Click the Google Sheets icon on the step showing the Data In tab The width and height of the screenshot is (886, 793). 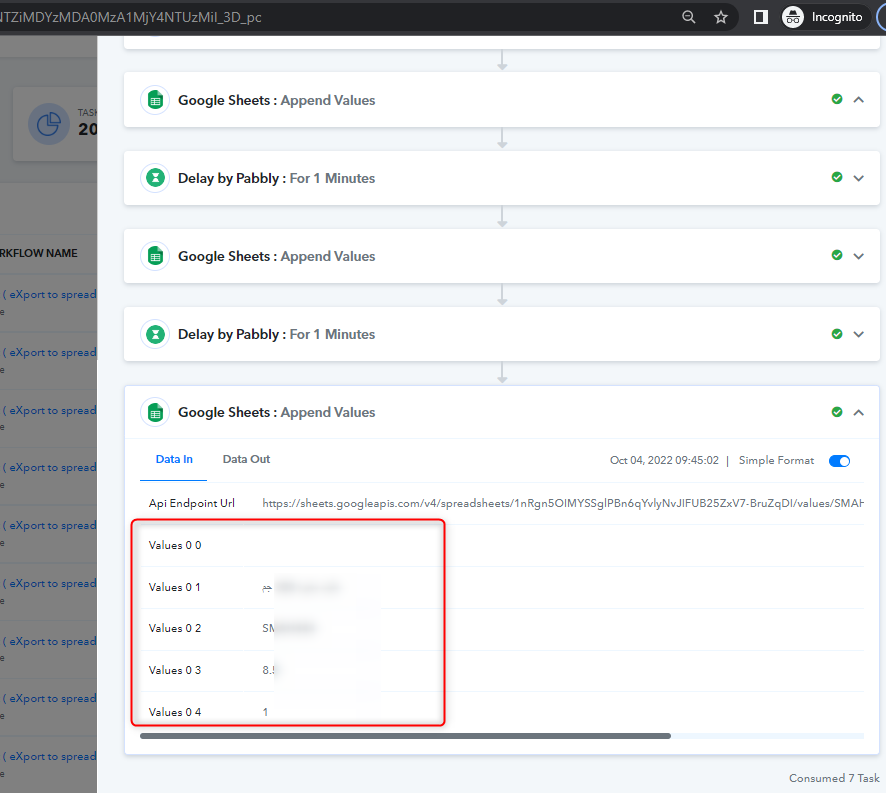tap(155, 412)
